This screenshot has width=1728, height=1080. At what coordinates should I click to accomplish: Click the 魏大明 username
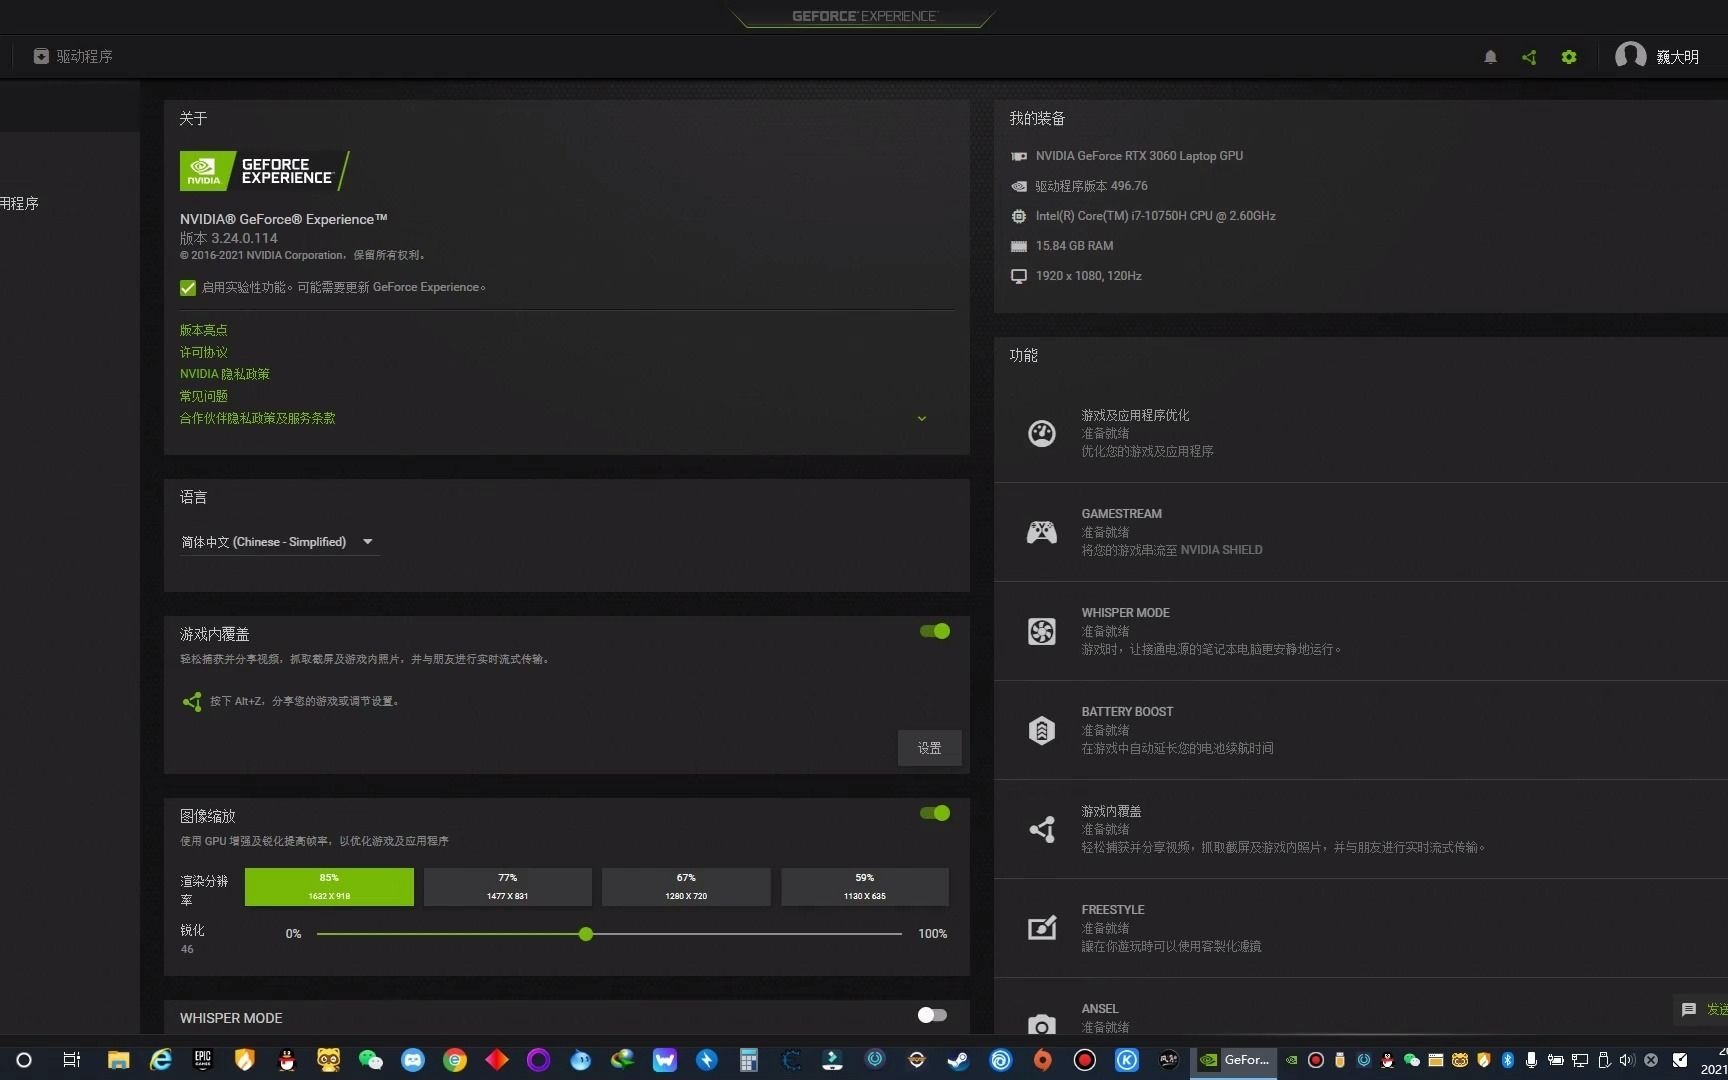[1678, 57]
